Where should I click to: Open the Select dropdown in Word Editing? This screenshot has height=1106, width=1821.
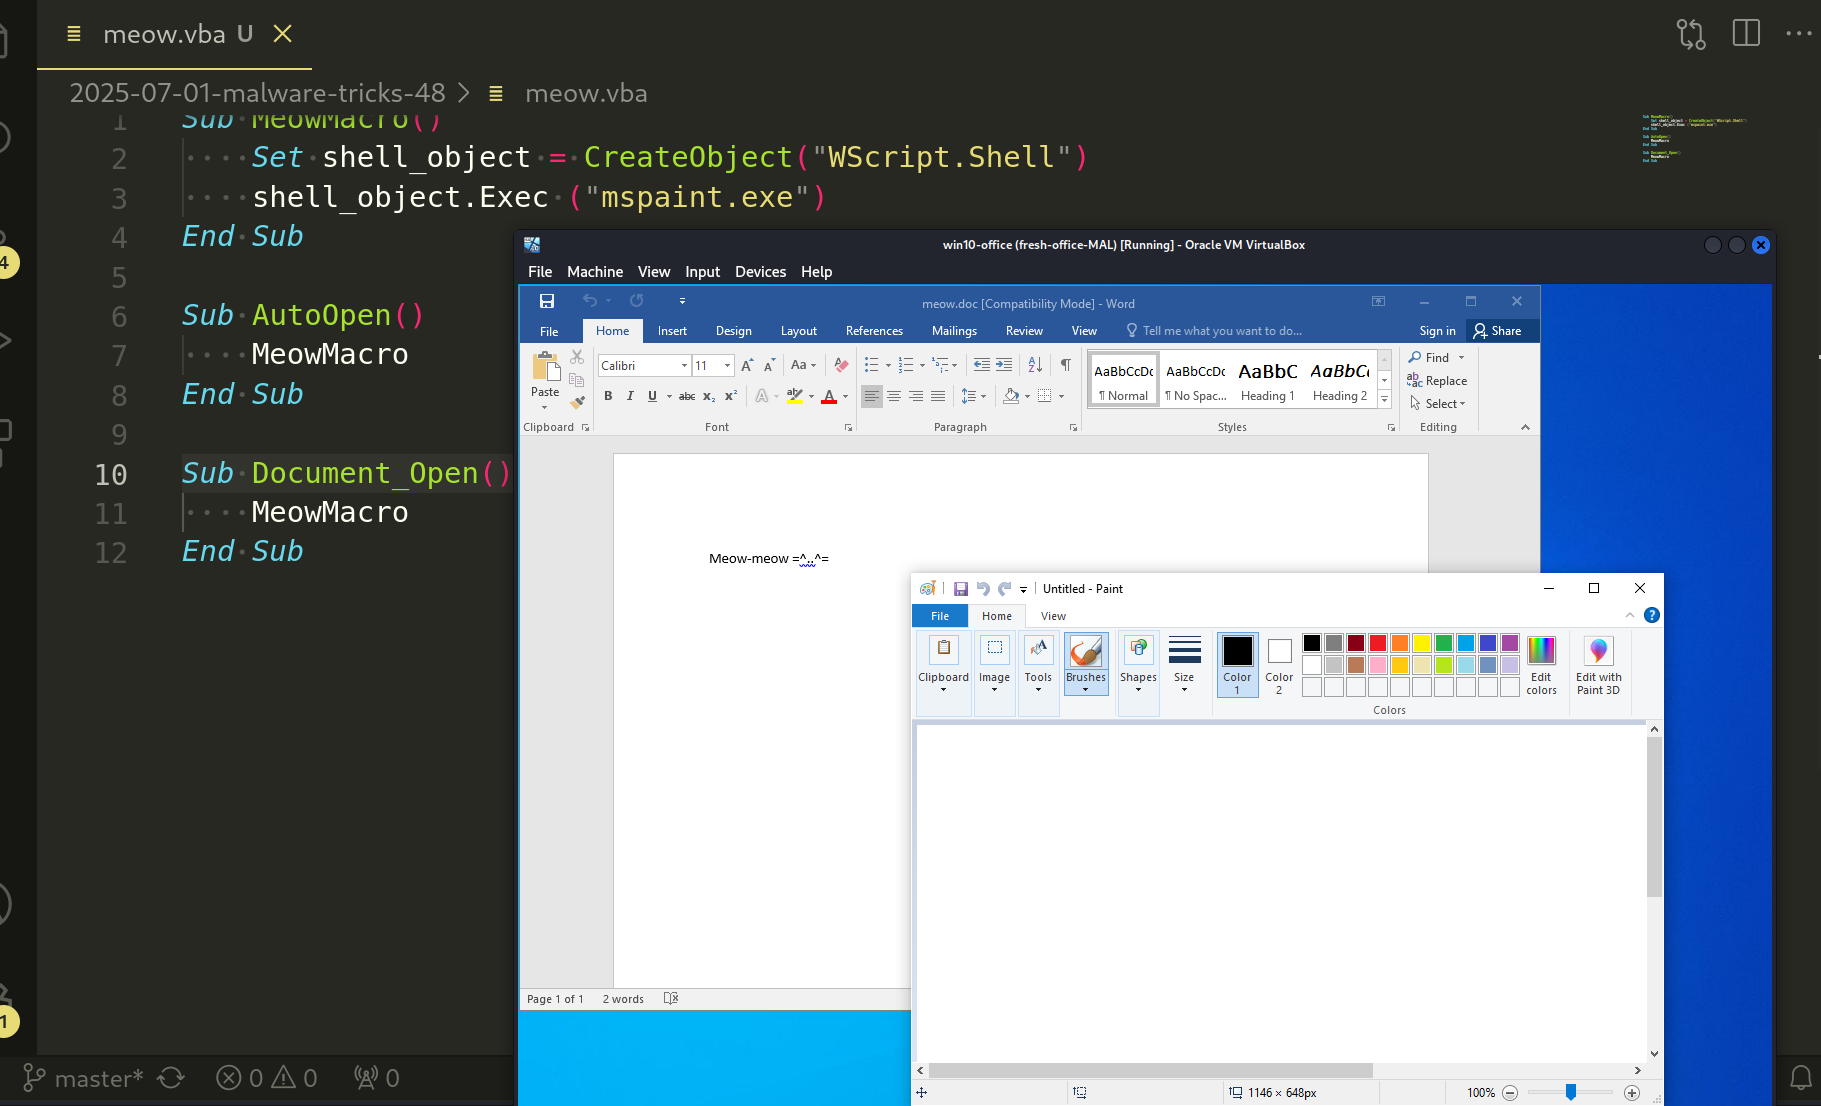(1437, 404)
